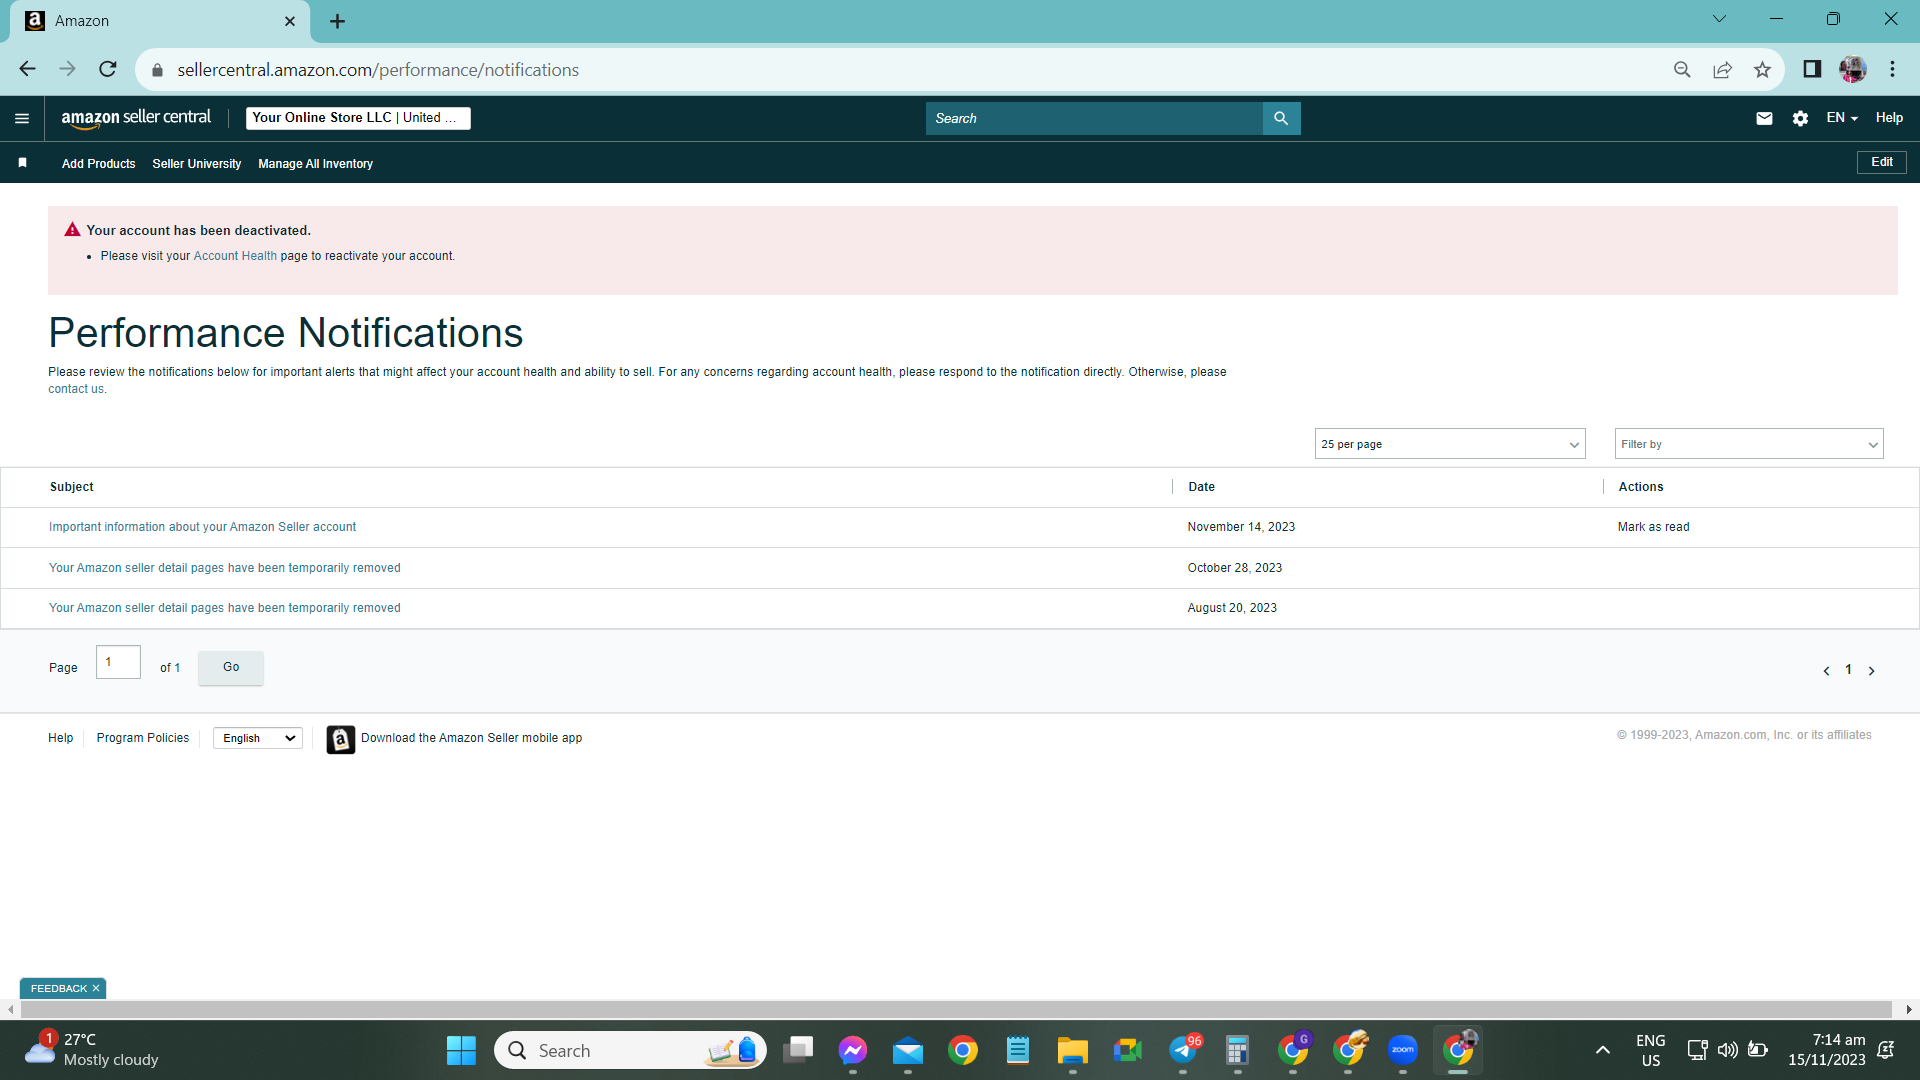
Task: Open October 28 detail pages removed notification
Action: point(224,568)
